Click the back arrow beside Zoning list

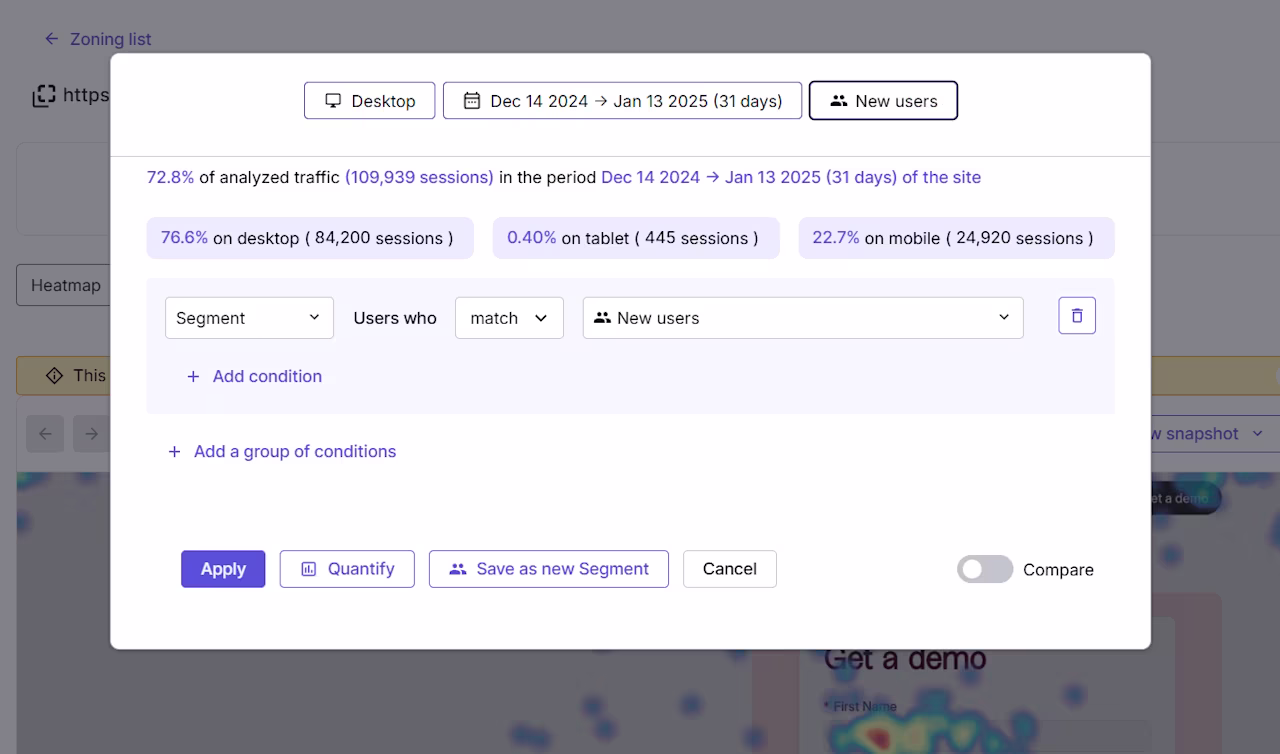tap(52, 39)
